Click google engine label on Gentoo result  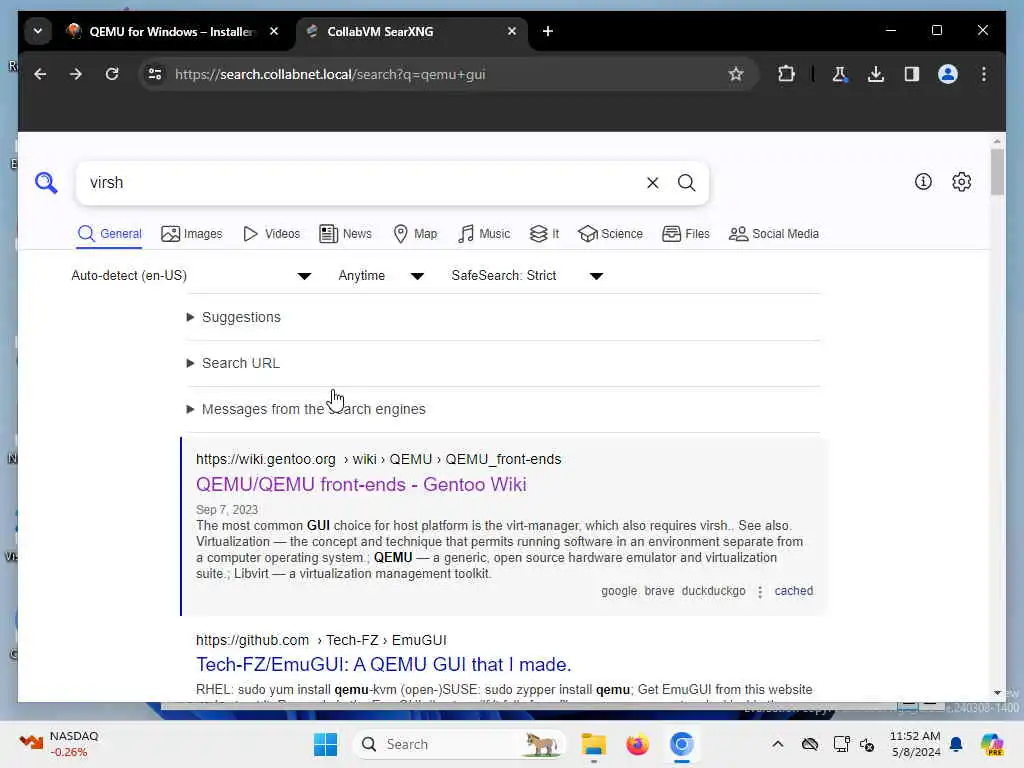pyautogui.click(x=618, y=591)
